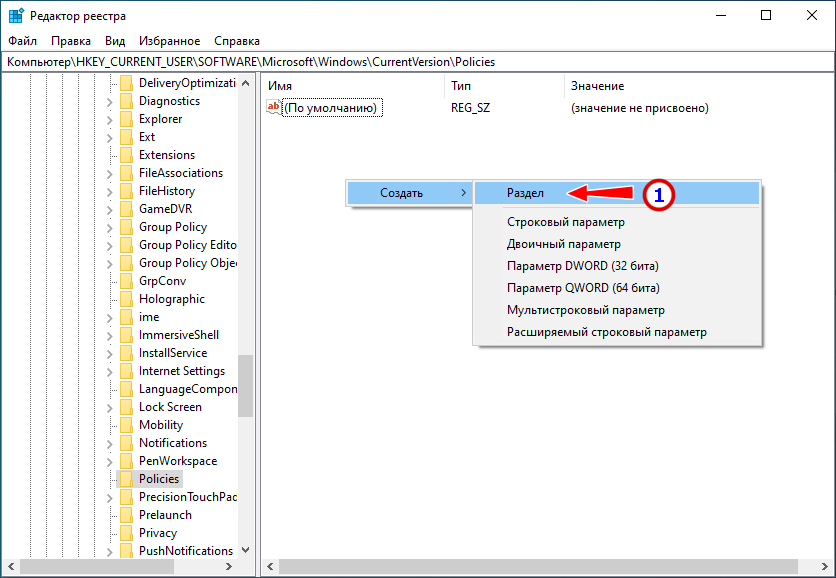Click the tree pane scroll-up arrow
Viewport: 836px width, 578px height.
[x=246, y=83]
